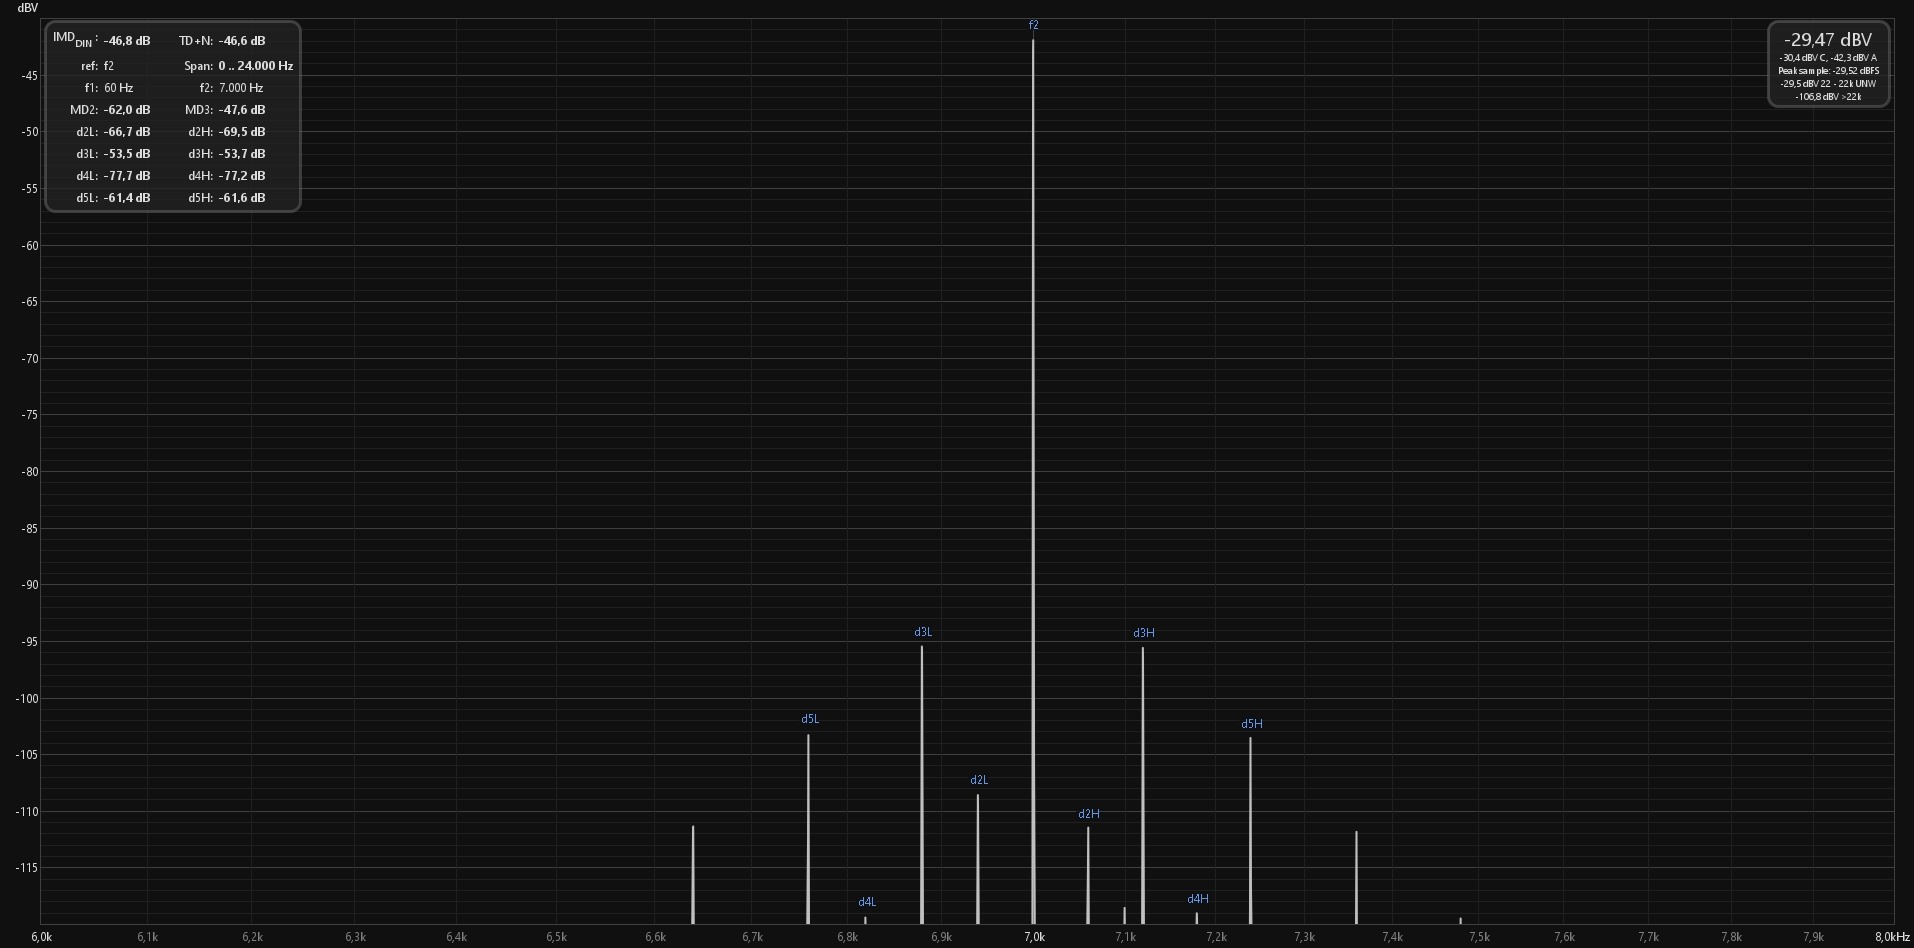Image resolution: width=1914 pixels, height=948 pixels.
Task: Click the d4L value -77,7 dB
Action: (127, 176)
